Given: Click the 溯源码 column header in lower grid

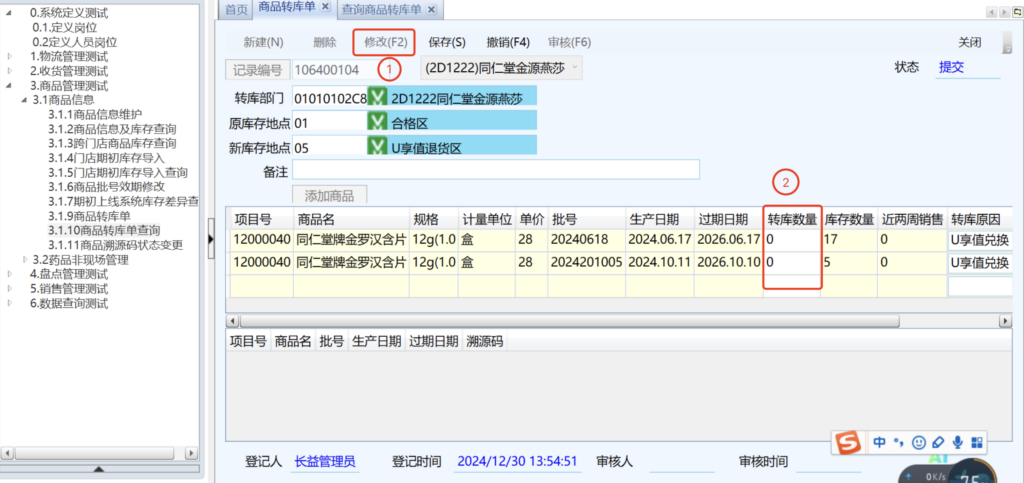Looking at the screenshot, I should 484,341.
